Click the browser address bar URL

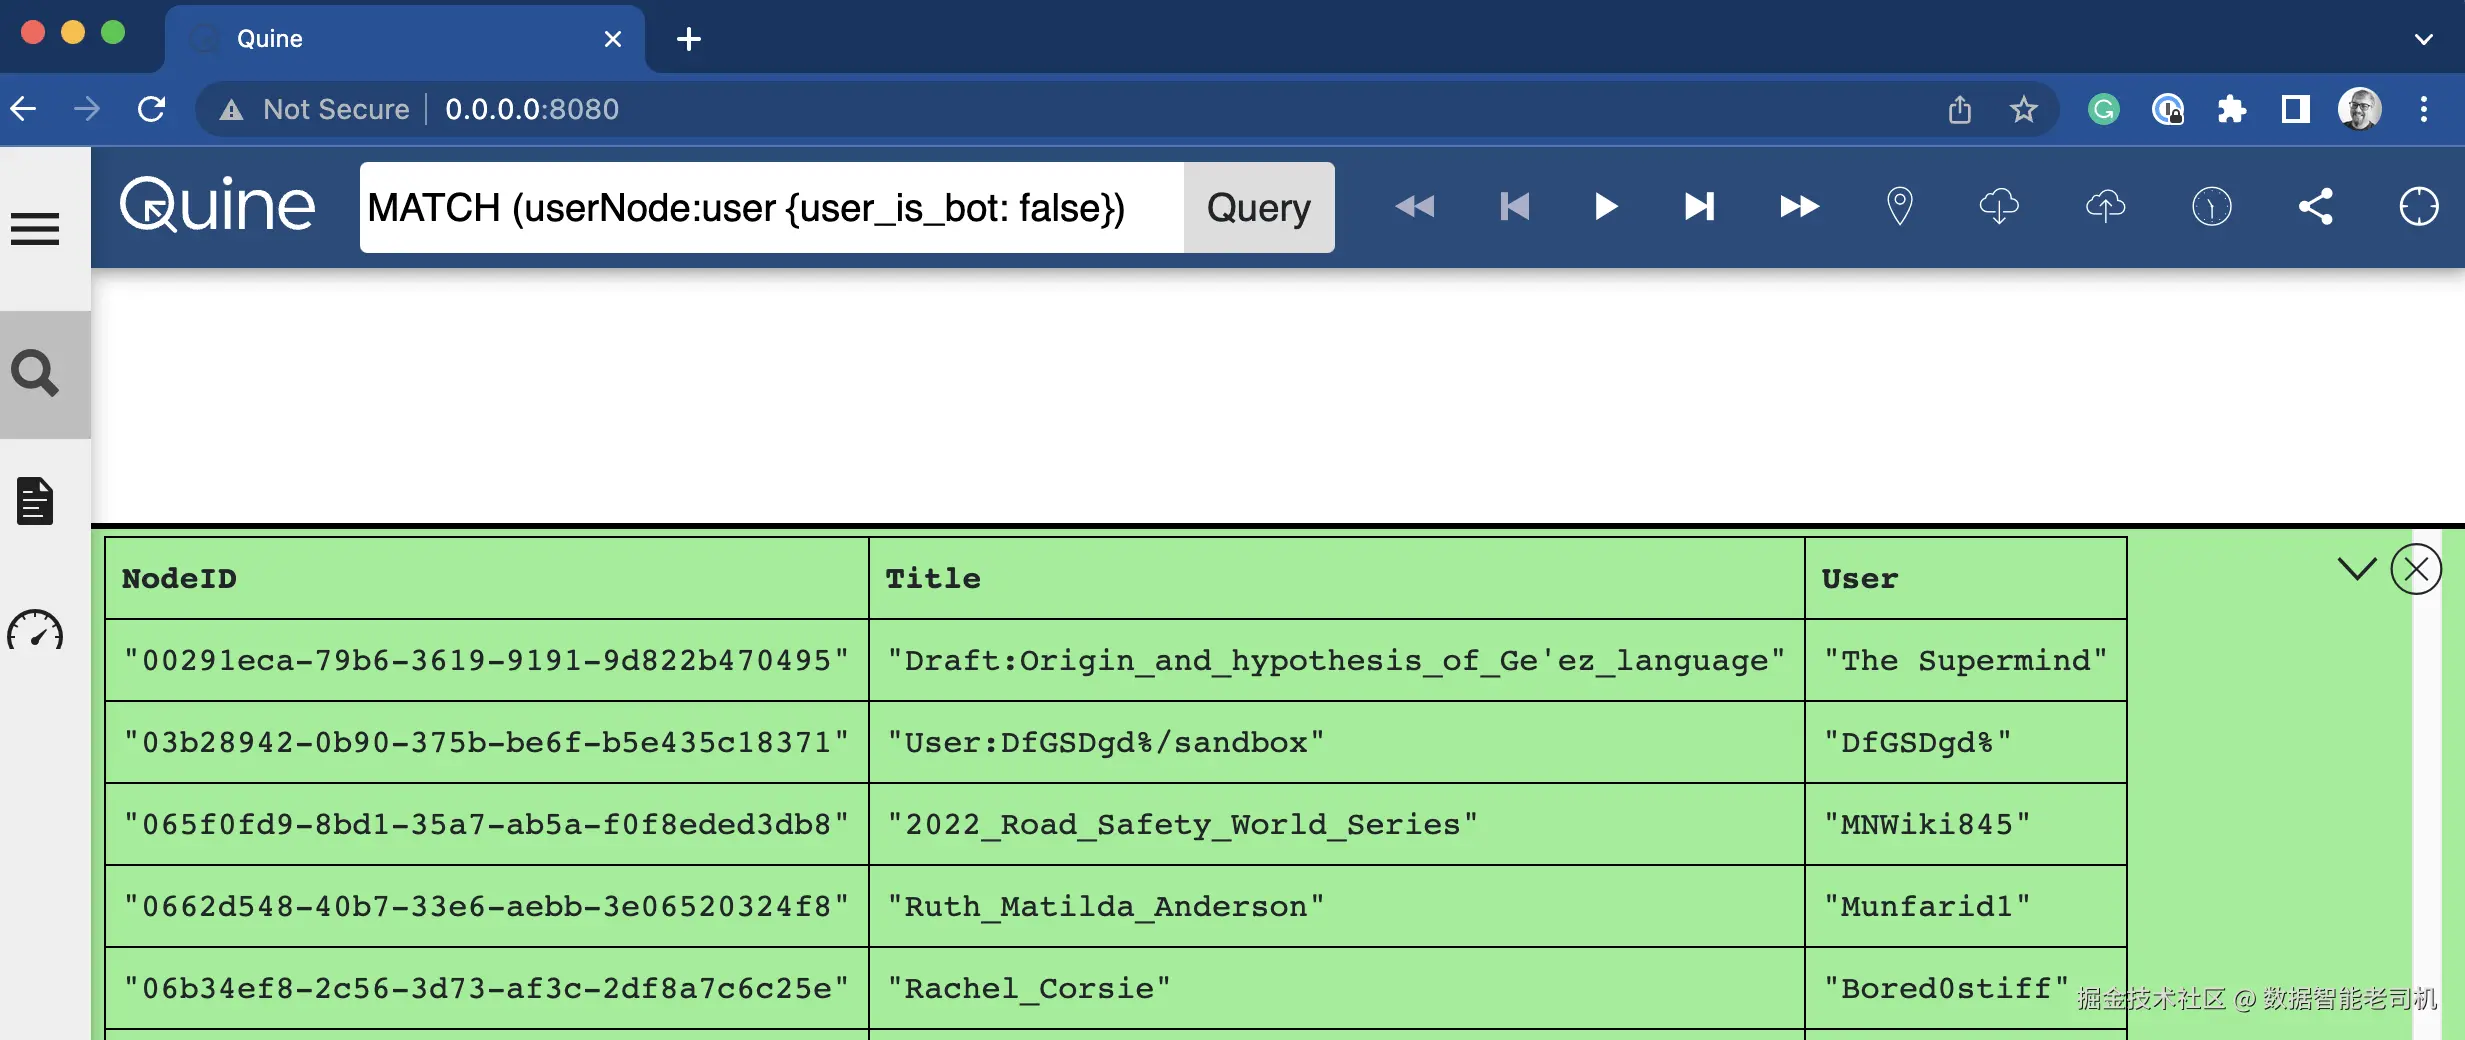[532, 109]
